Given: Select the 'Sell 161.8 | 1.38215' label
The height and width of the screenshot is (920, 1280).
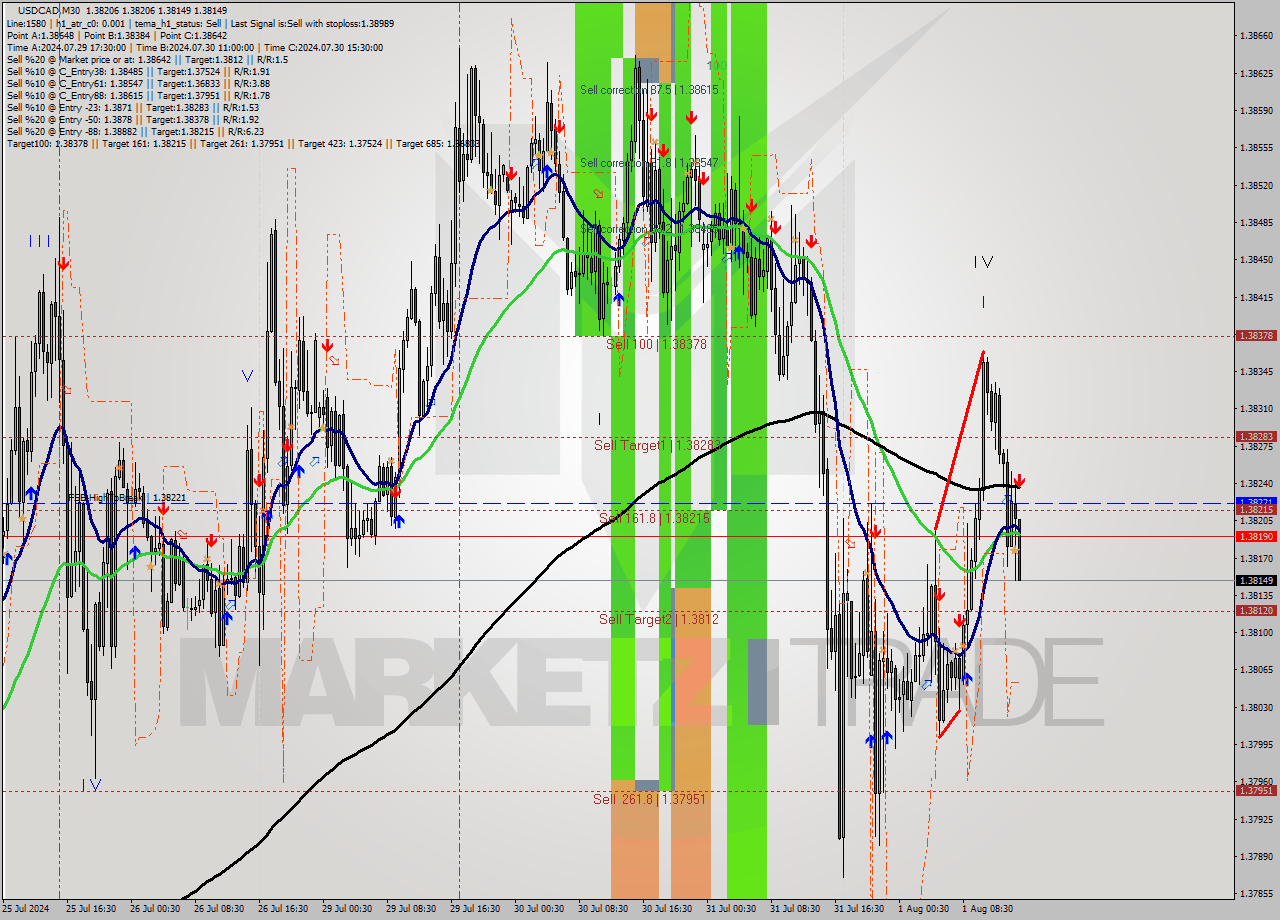Looking at the screenshot, I should pyautogui.click(x=654, y=518).
